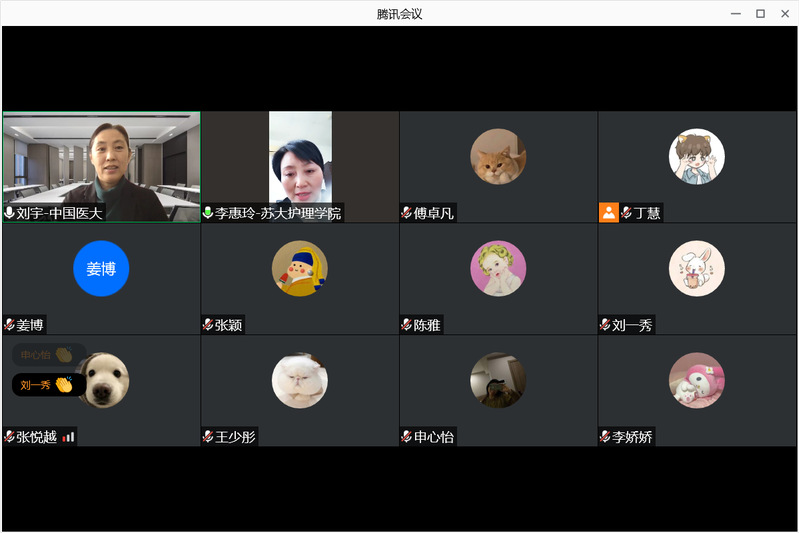This screenshot has width=799, height=533.
Task: Click 刘一秀's clapping reaction bubble
Action: [46, 384]
